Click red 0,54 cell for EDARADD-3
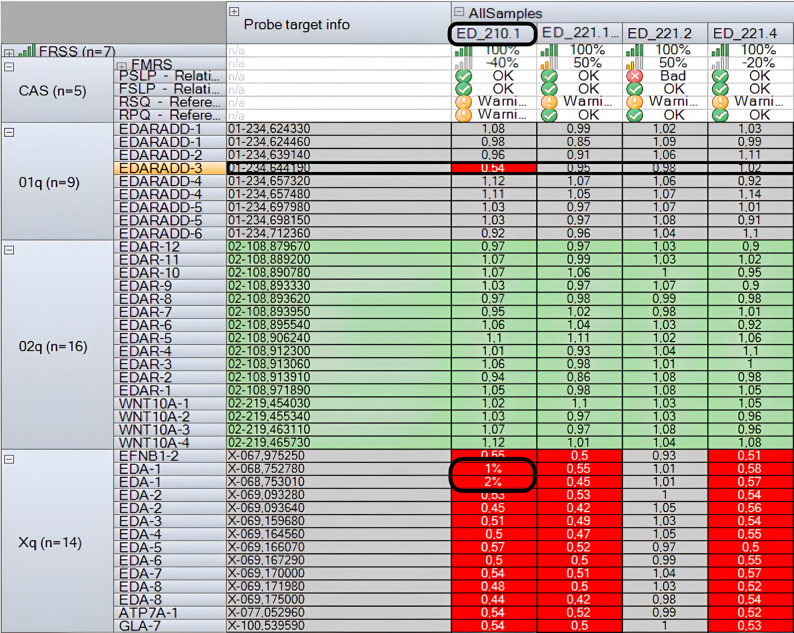The image size is (794, 633). click(494, 168)
